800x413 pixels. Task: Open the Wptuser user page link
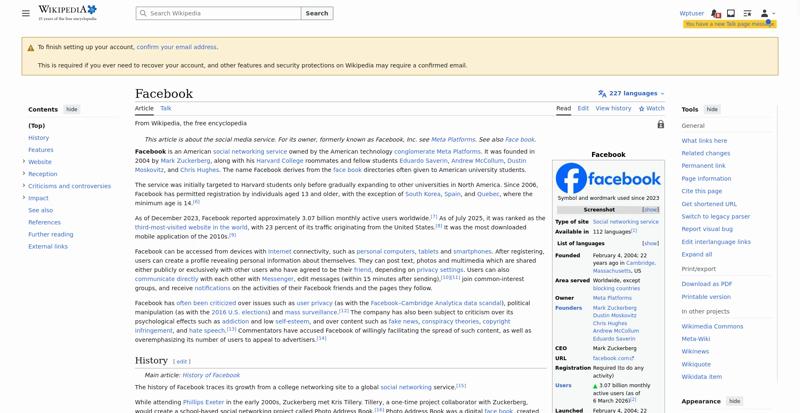click(691, 13)
